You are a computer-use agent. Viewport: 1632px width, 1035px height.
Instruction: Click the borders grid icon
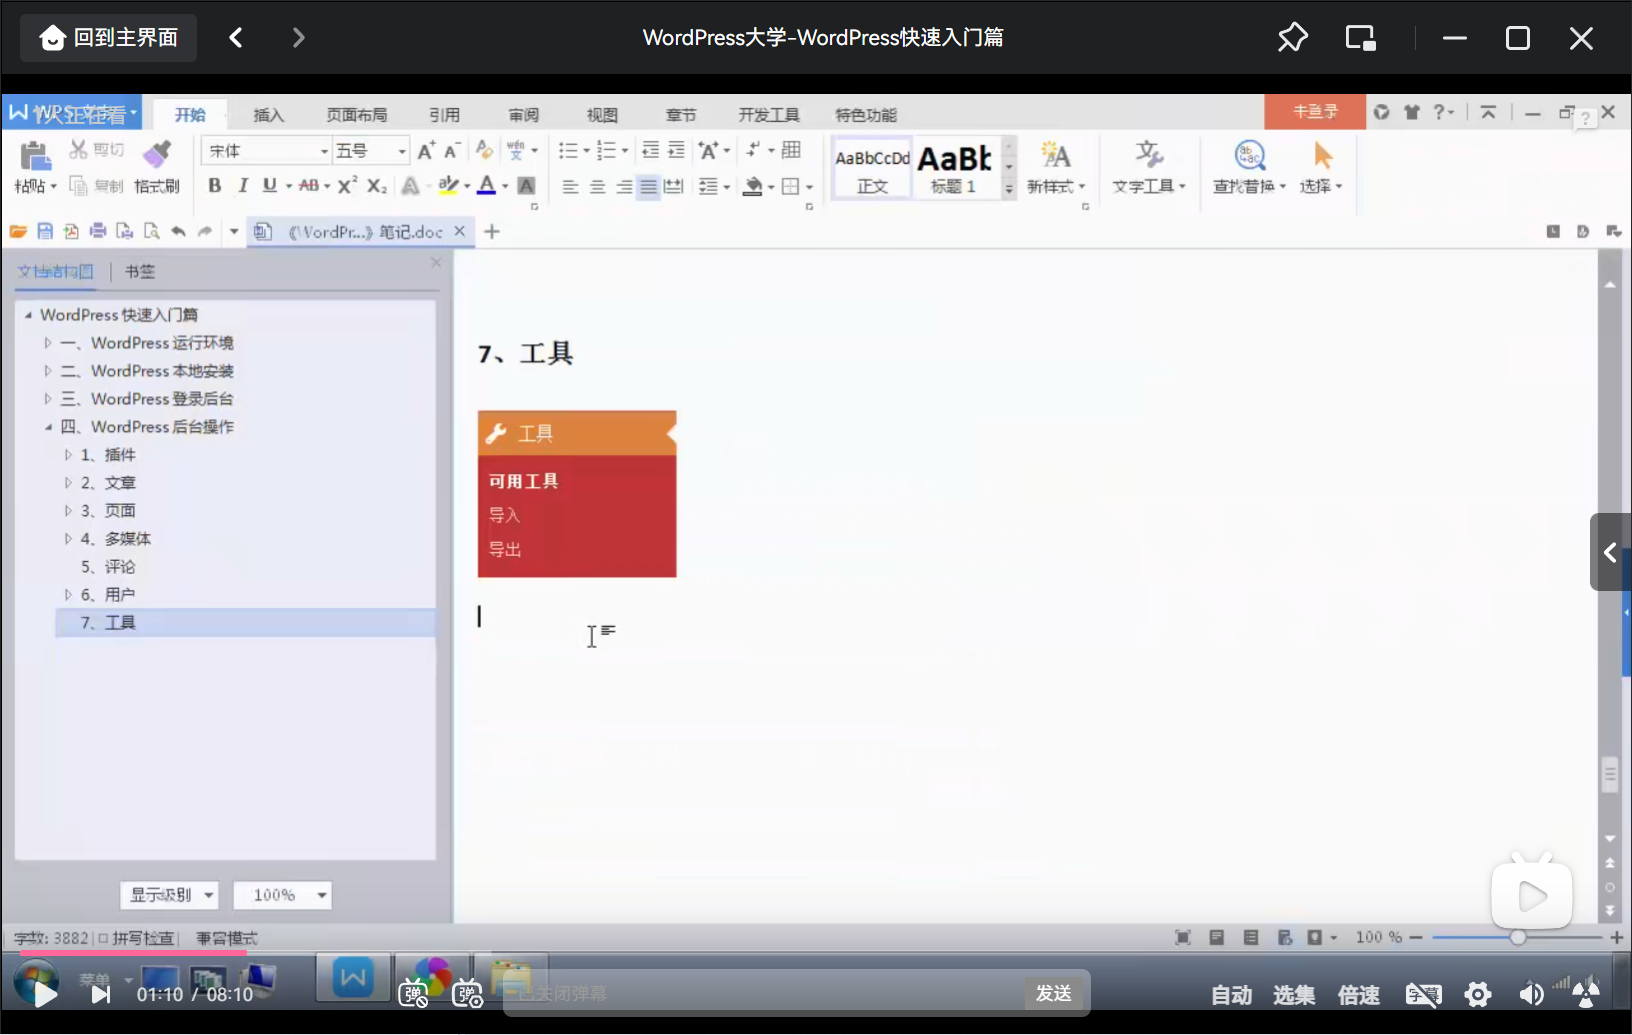pos(791,186)
